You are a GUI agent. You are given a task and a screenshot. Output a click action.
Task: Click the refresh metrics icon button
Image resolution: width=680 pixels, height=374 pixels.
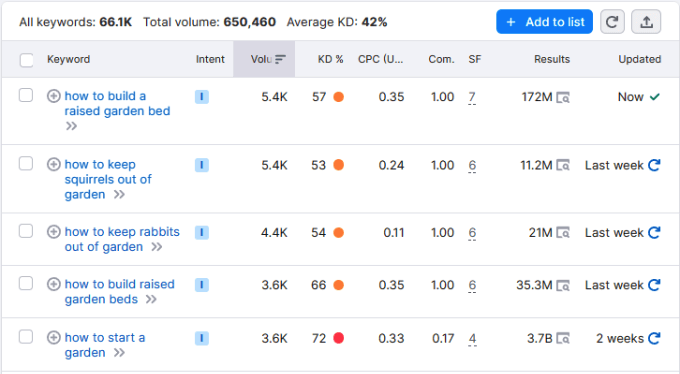(612, 22)
